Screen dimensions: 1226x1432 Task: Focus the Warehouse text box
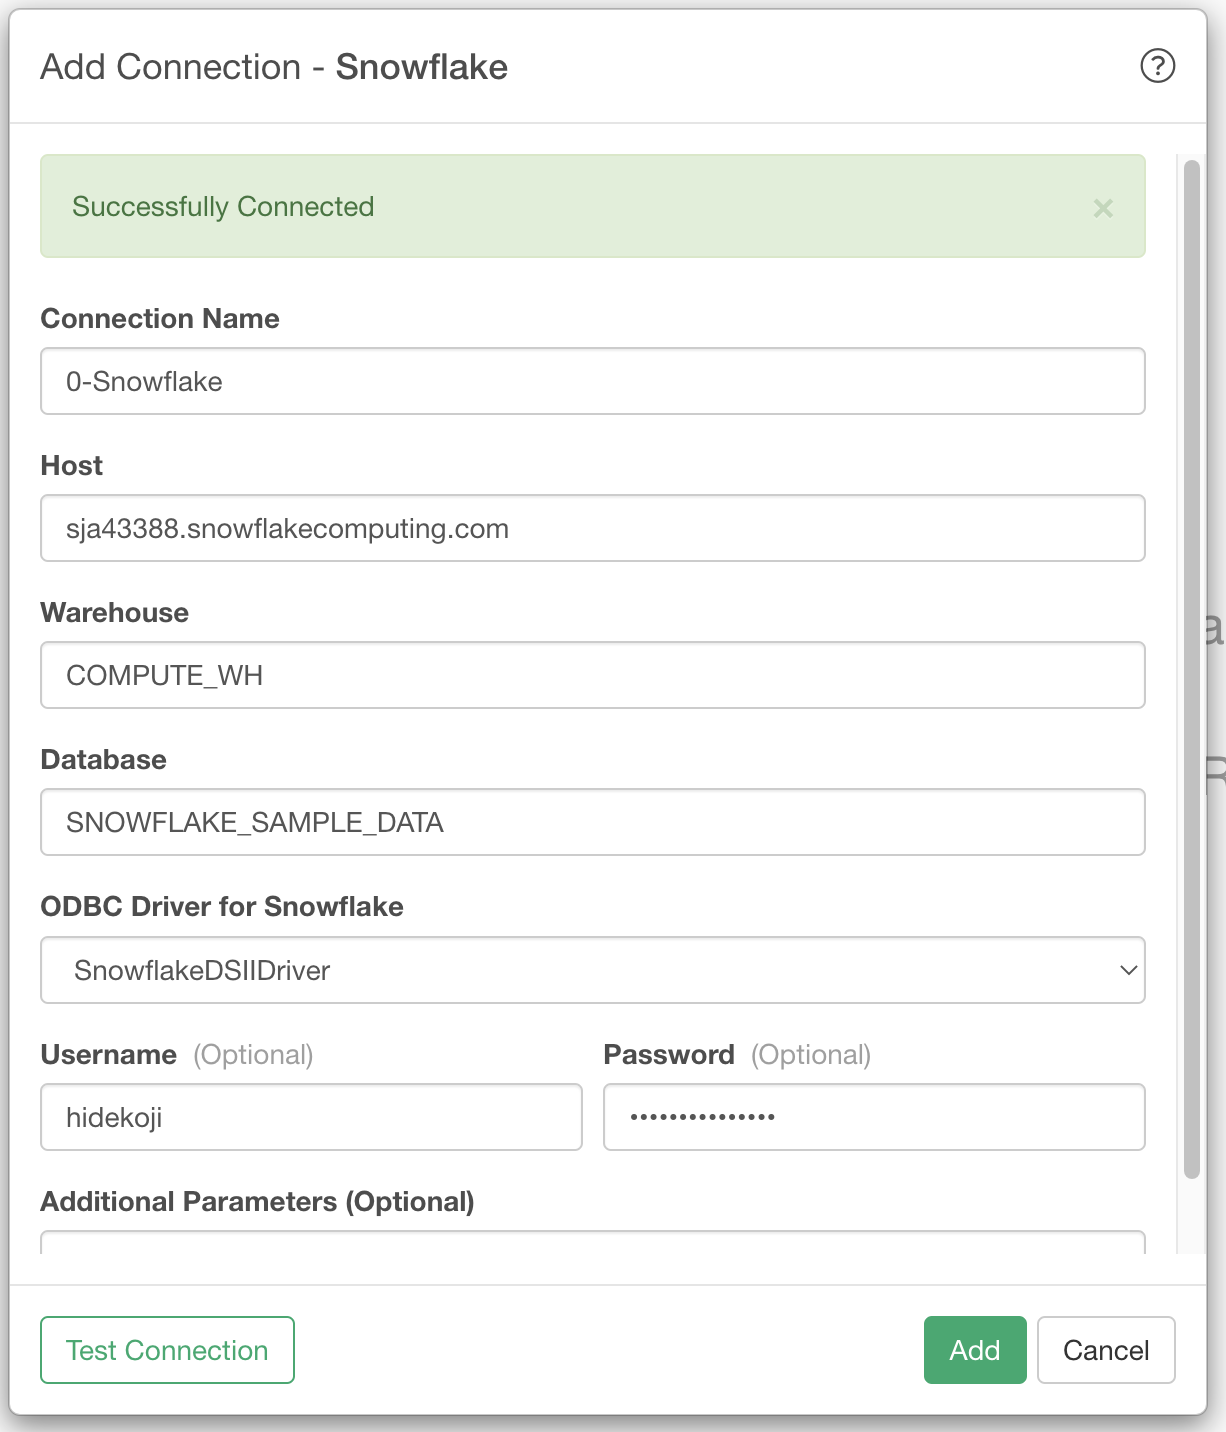coord(592,675)
